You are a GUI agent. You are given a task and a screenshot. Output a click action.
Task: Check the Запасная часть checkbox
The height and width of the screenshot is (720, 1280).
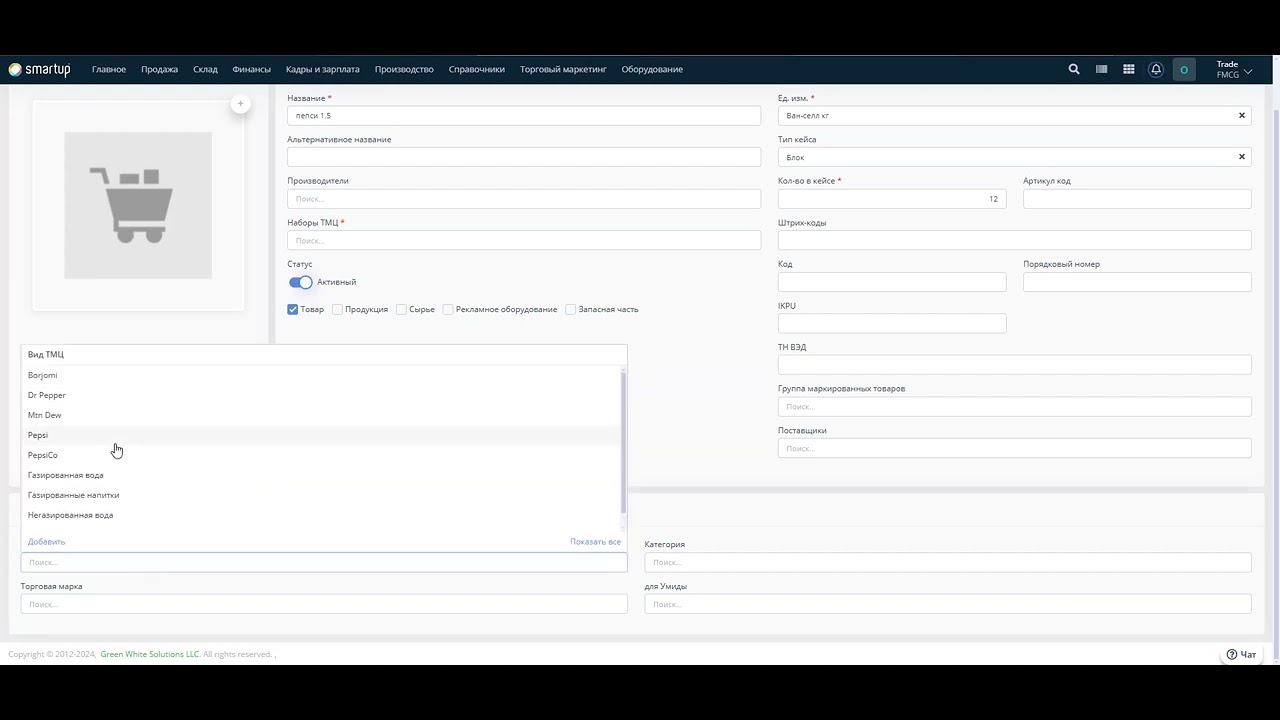tap(571, 309)
